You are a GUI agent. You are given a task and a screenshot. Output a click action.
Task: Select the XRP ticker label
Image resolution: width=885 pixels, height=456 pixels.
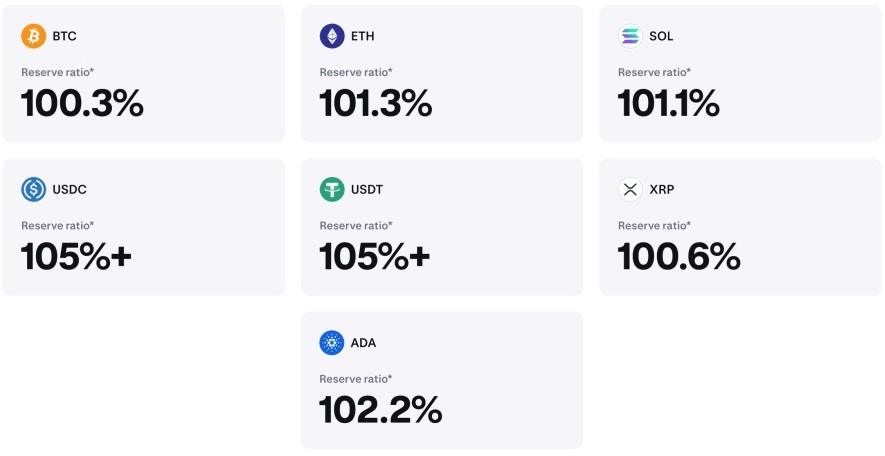click(662, 189)
